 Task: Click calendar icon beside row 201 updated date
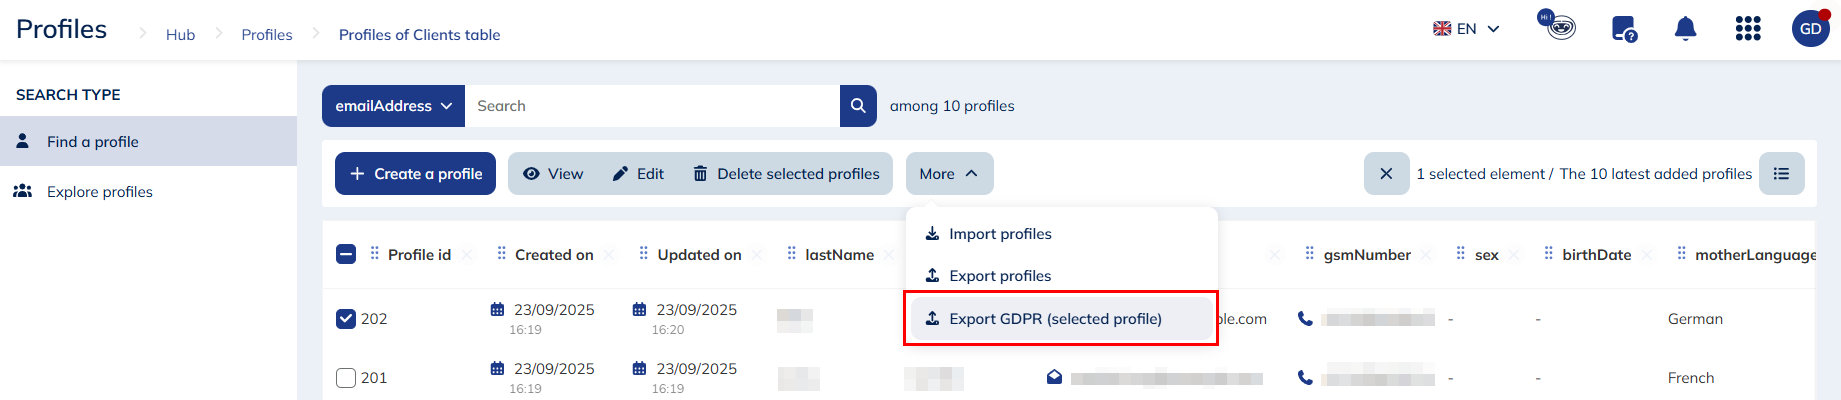(x=639, y=369)
